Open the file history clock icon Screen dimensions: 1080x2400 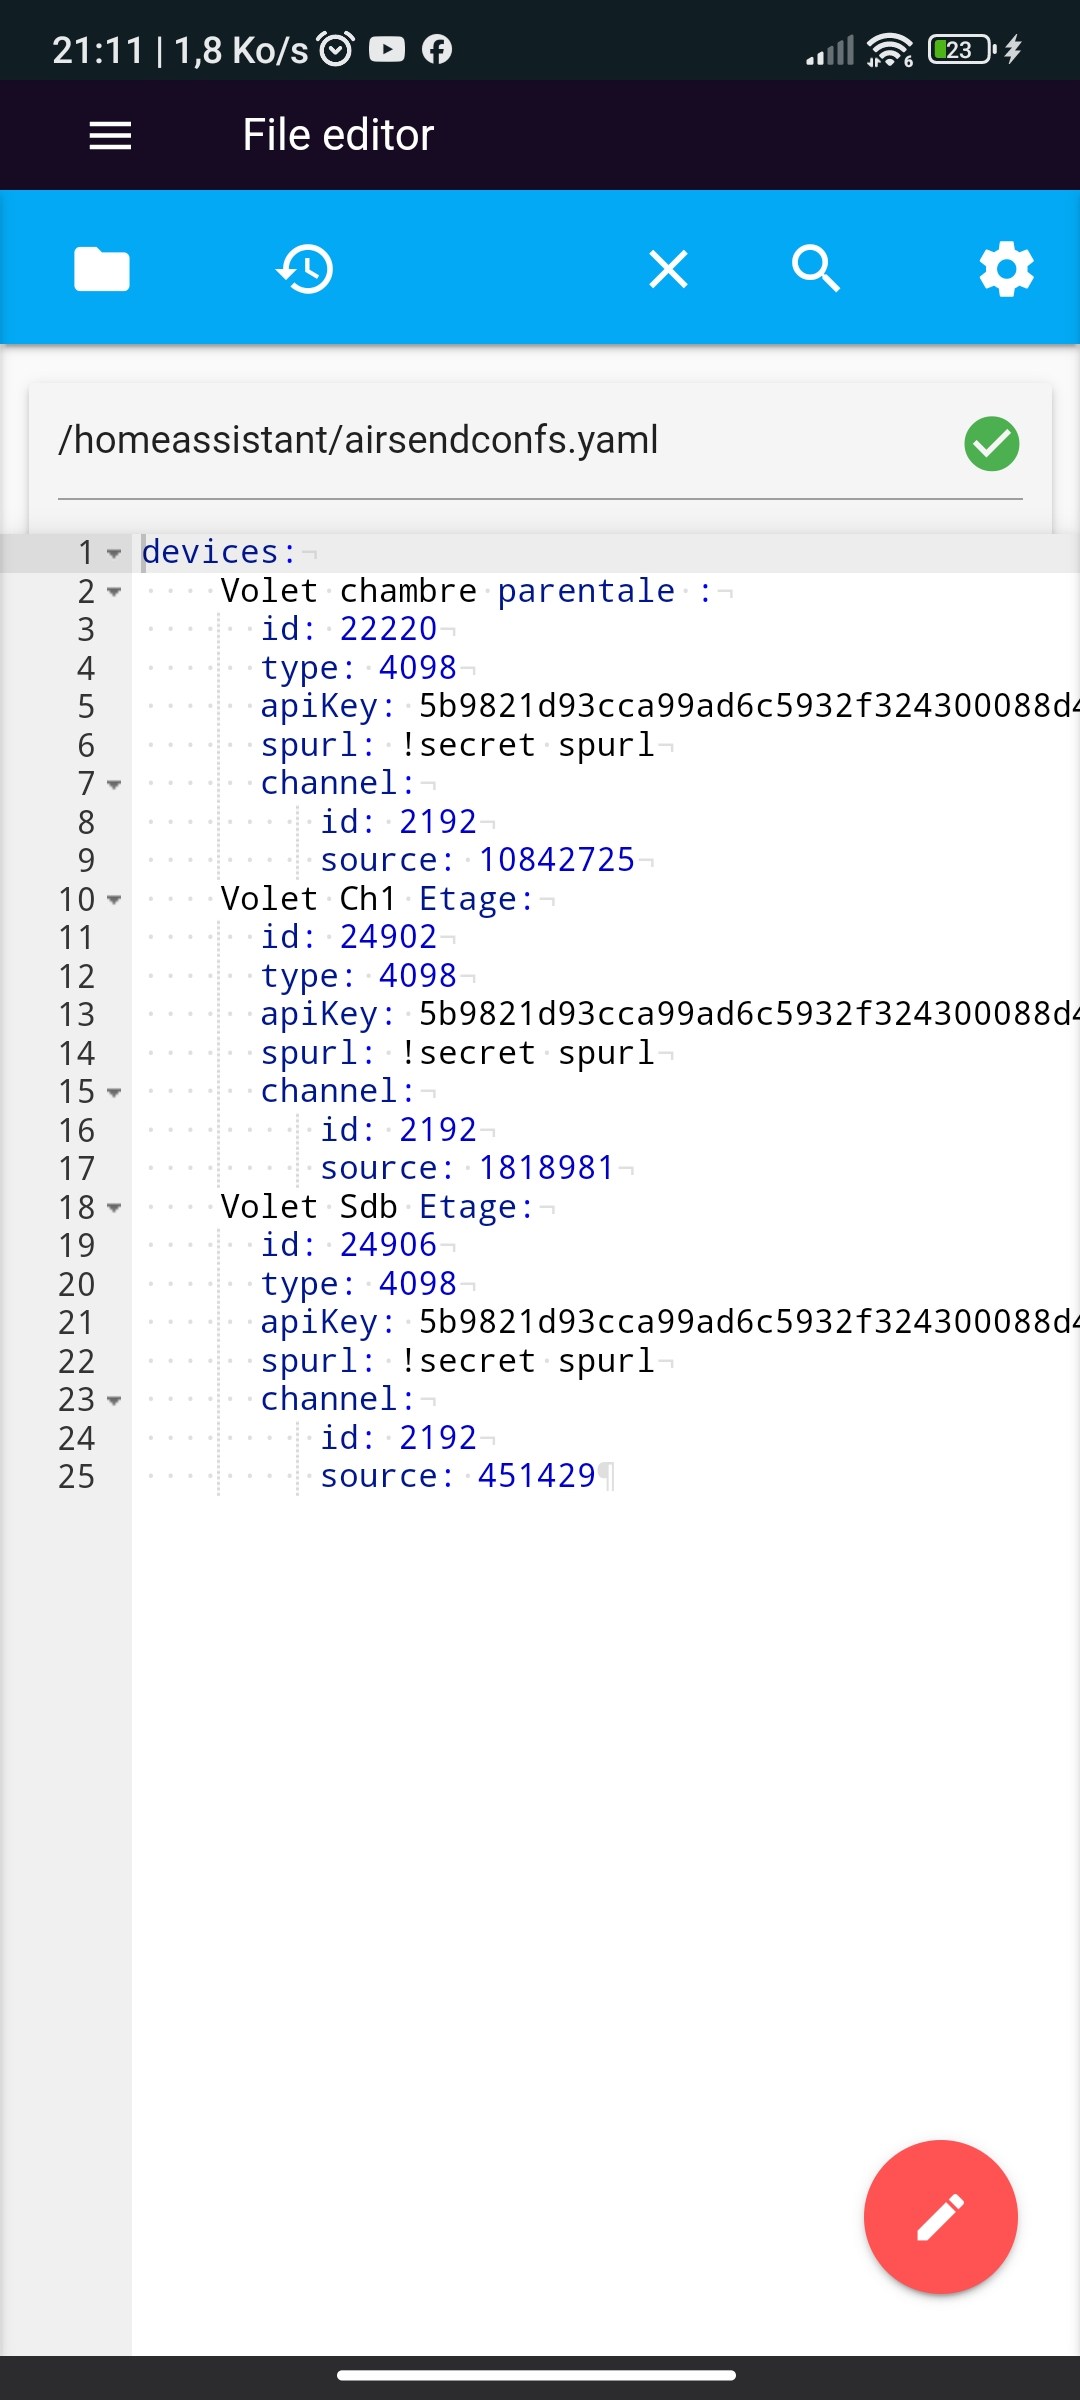[x=305, y=269]
